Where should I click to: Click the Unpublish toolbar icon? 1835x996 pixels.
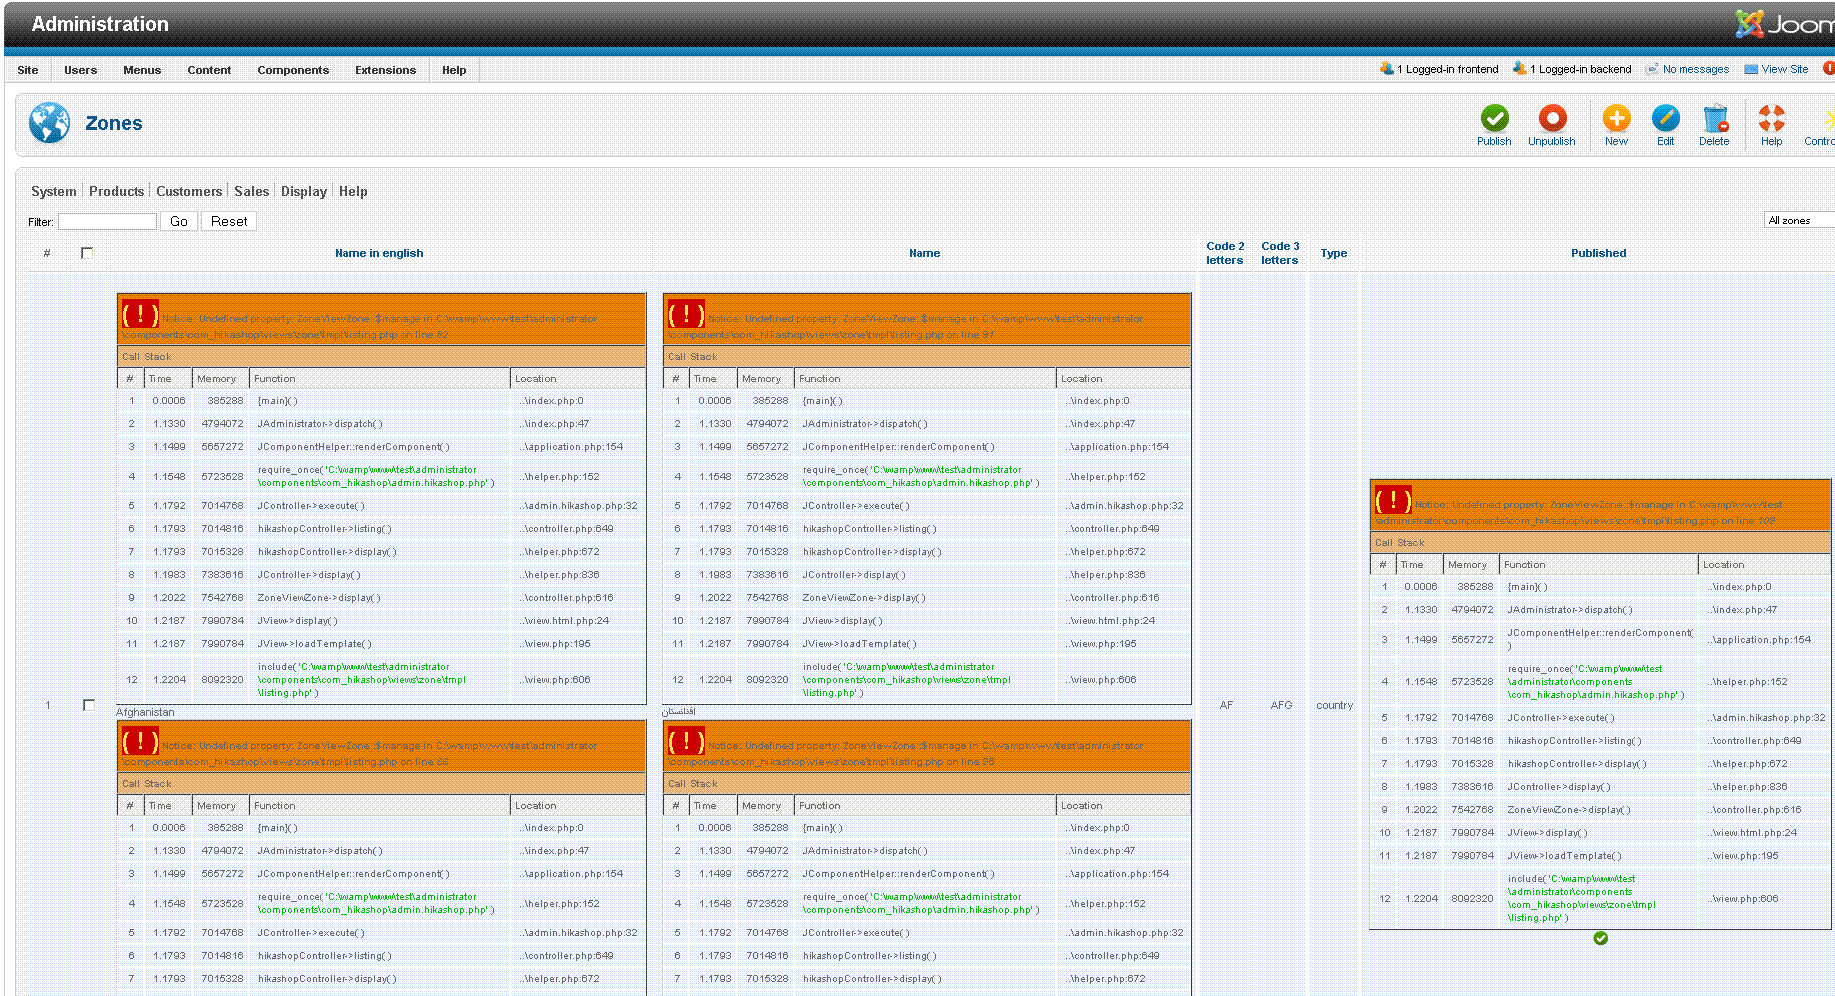[x=1551, y=119]
